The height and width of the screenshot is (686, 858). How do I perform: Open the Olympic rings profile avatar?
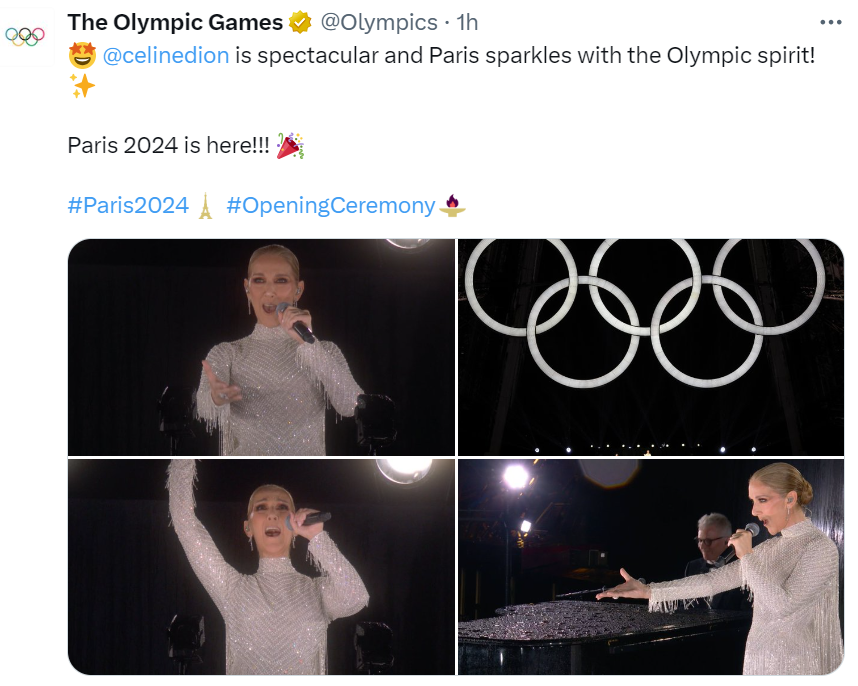[x=25, y=37]
